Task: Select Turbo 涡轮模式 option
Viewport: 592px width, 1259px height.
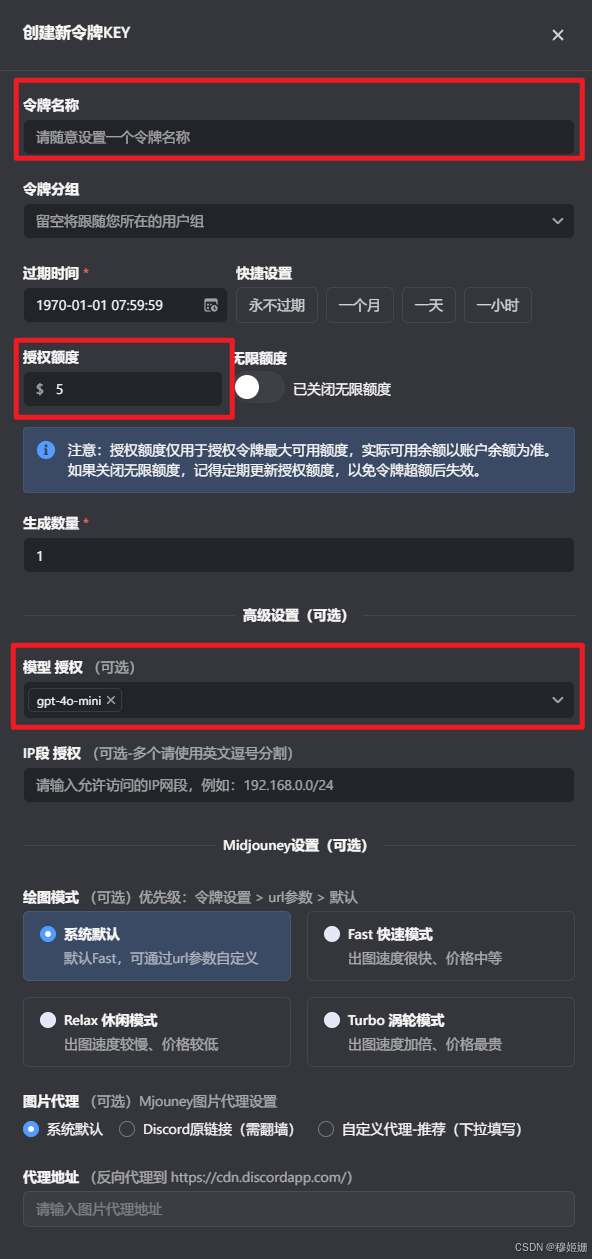Action: coord(440,1032)
